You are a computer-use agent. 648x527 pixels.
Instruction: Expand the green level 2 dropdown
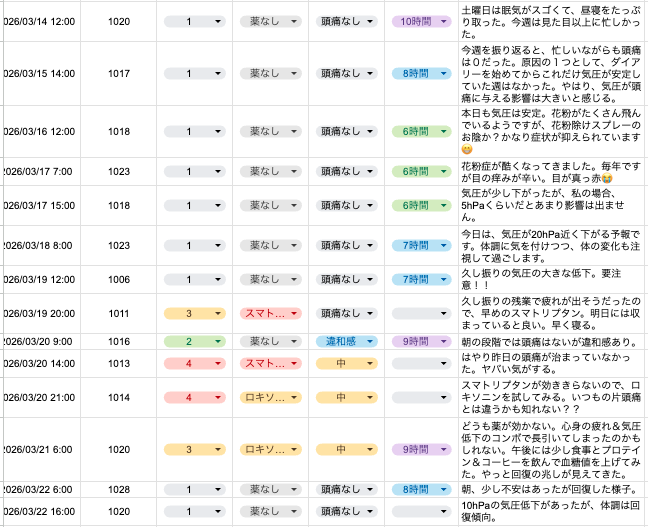coord(193,341)
